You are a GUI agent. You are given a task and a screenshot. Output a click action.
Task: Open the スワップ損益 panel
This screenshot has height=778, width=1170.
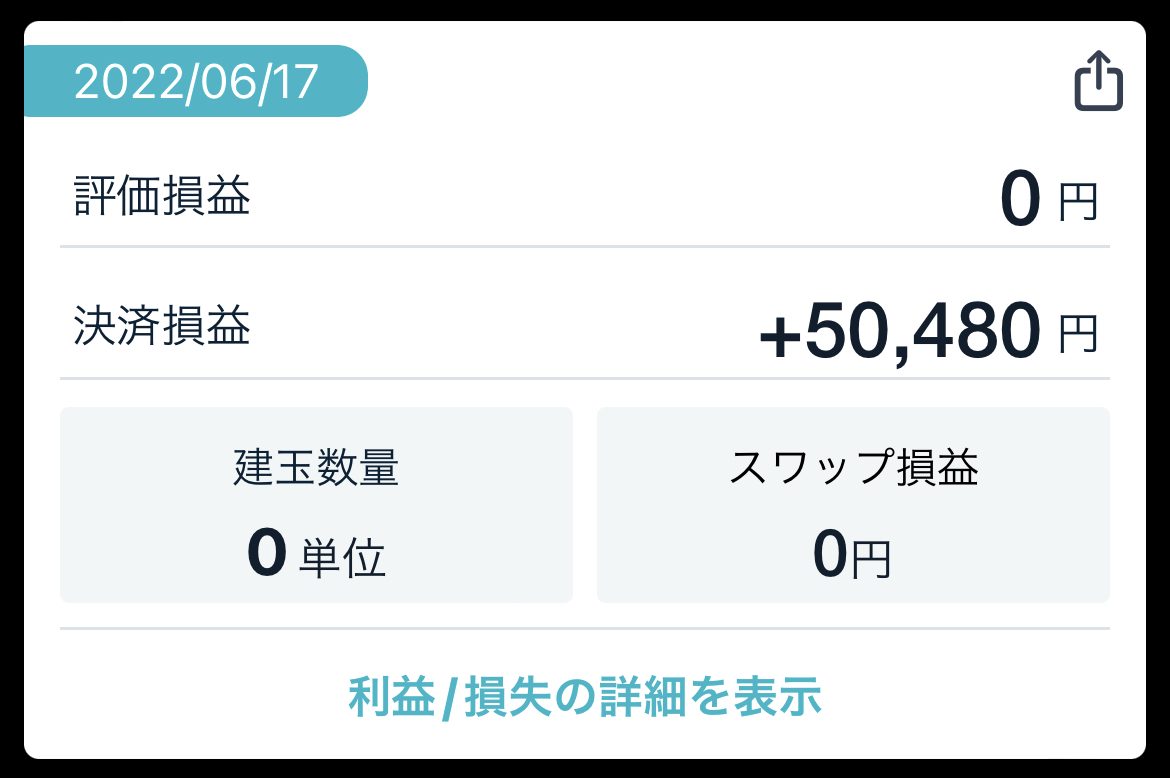854,505
